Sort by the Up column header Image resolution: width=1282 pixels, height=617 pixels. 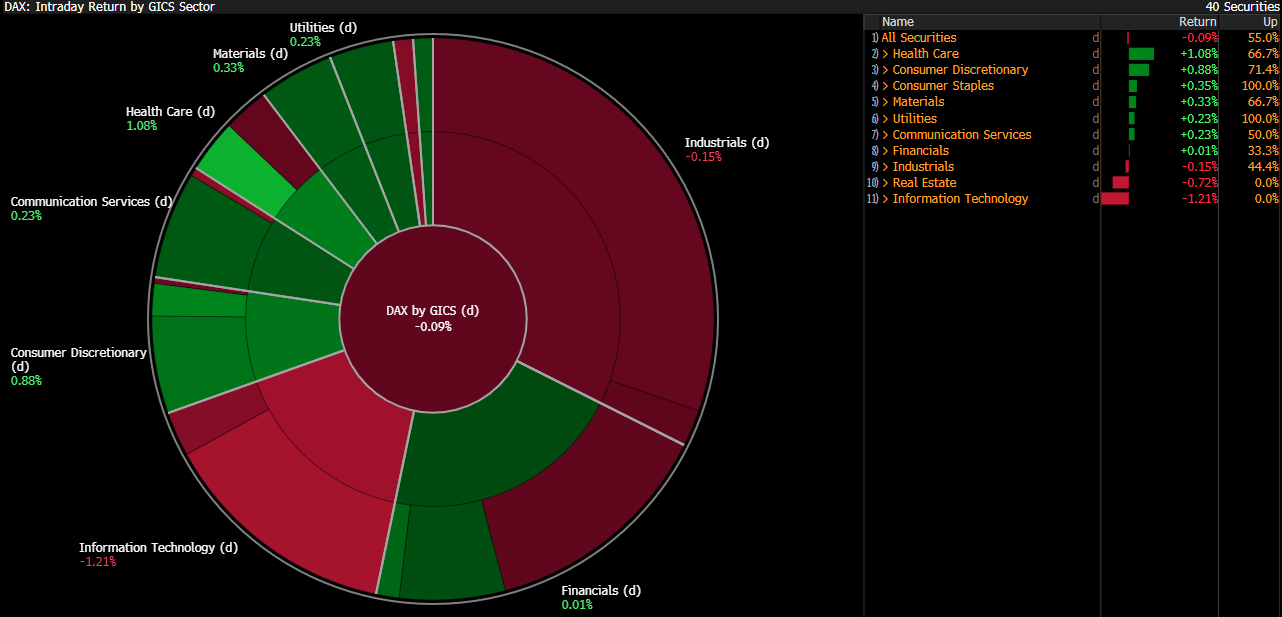(x=1270, y=22)
